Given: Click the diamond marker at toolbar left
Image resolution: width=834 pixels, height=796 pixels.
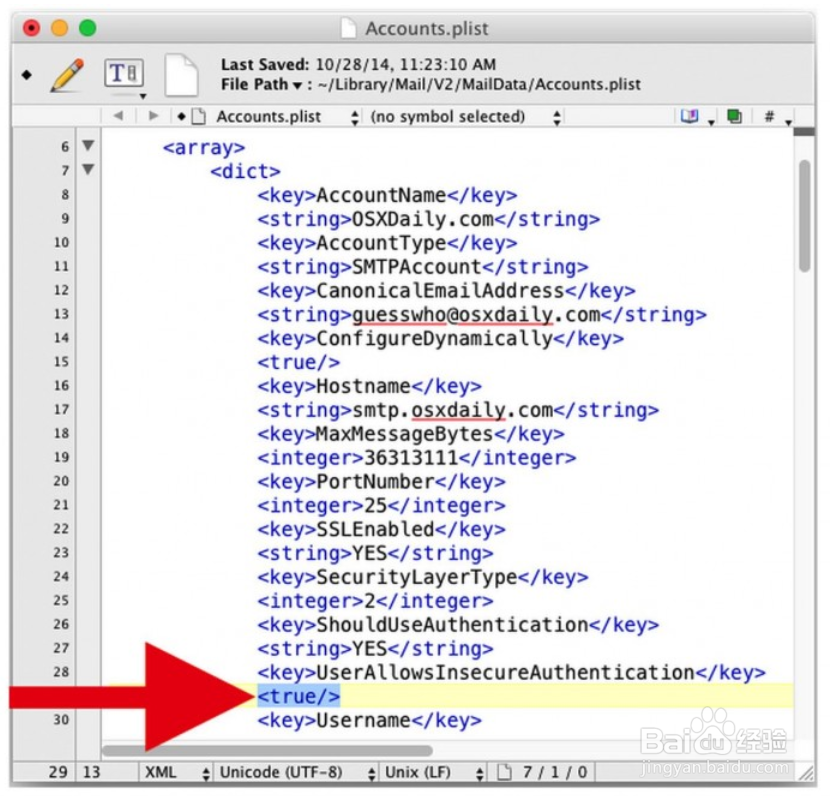Looking at the screenshot, I should [27, 74].
